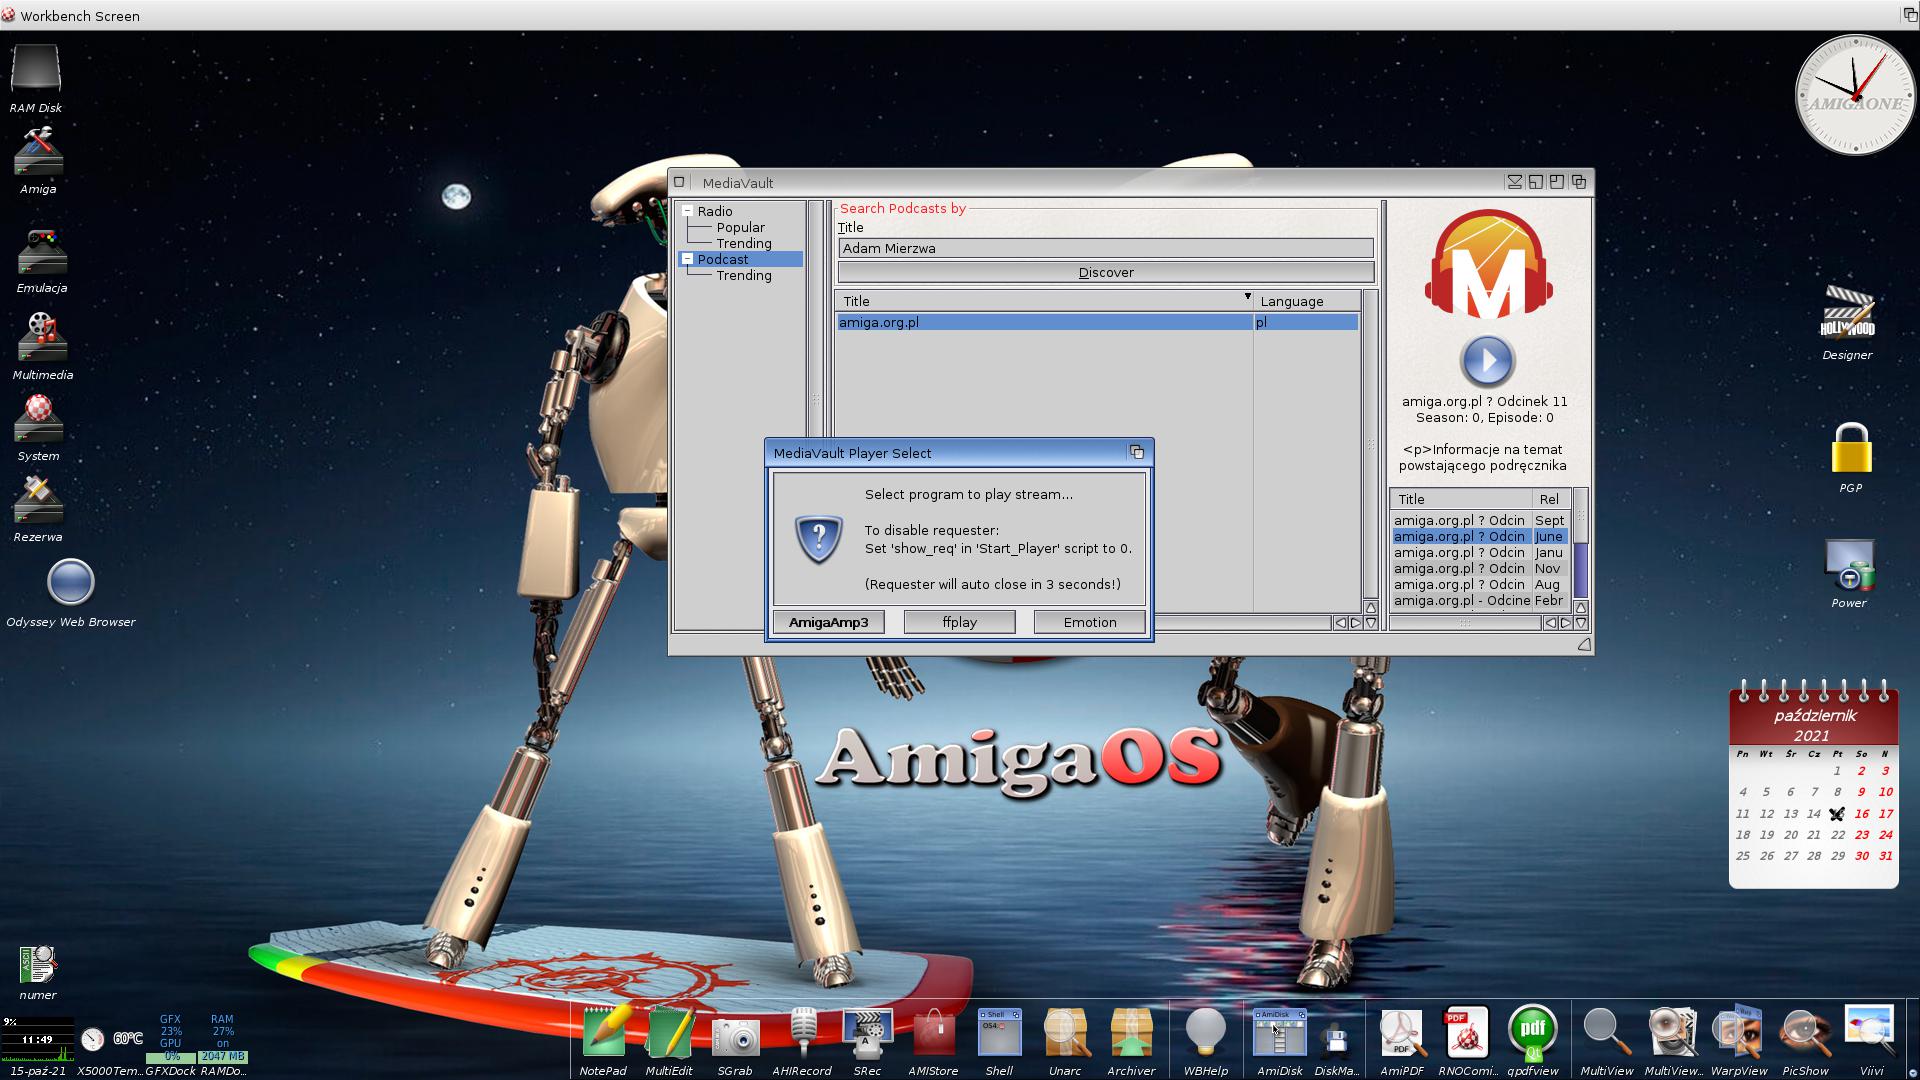Click the podcast Title search field

pyautogui.click(x=1105, y=248)
